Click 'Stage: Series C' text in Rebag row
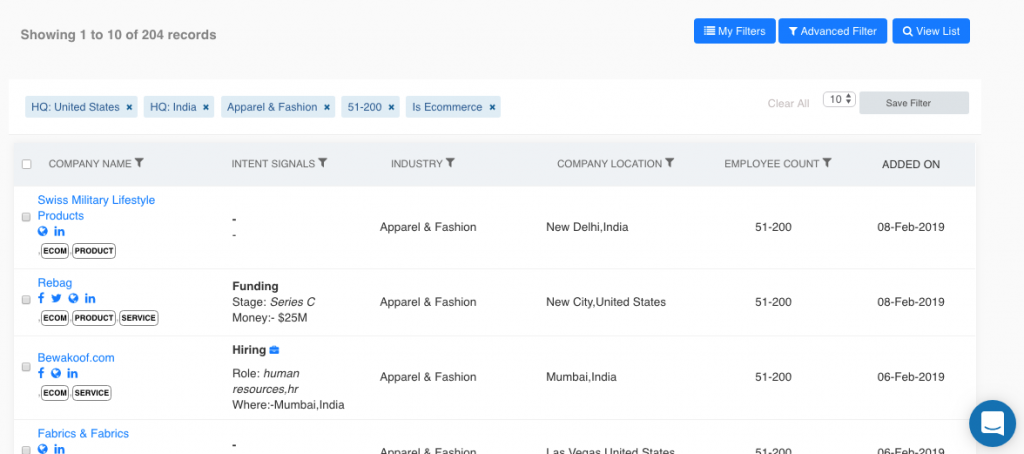 (274, 302)
